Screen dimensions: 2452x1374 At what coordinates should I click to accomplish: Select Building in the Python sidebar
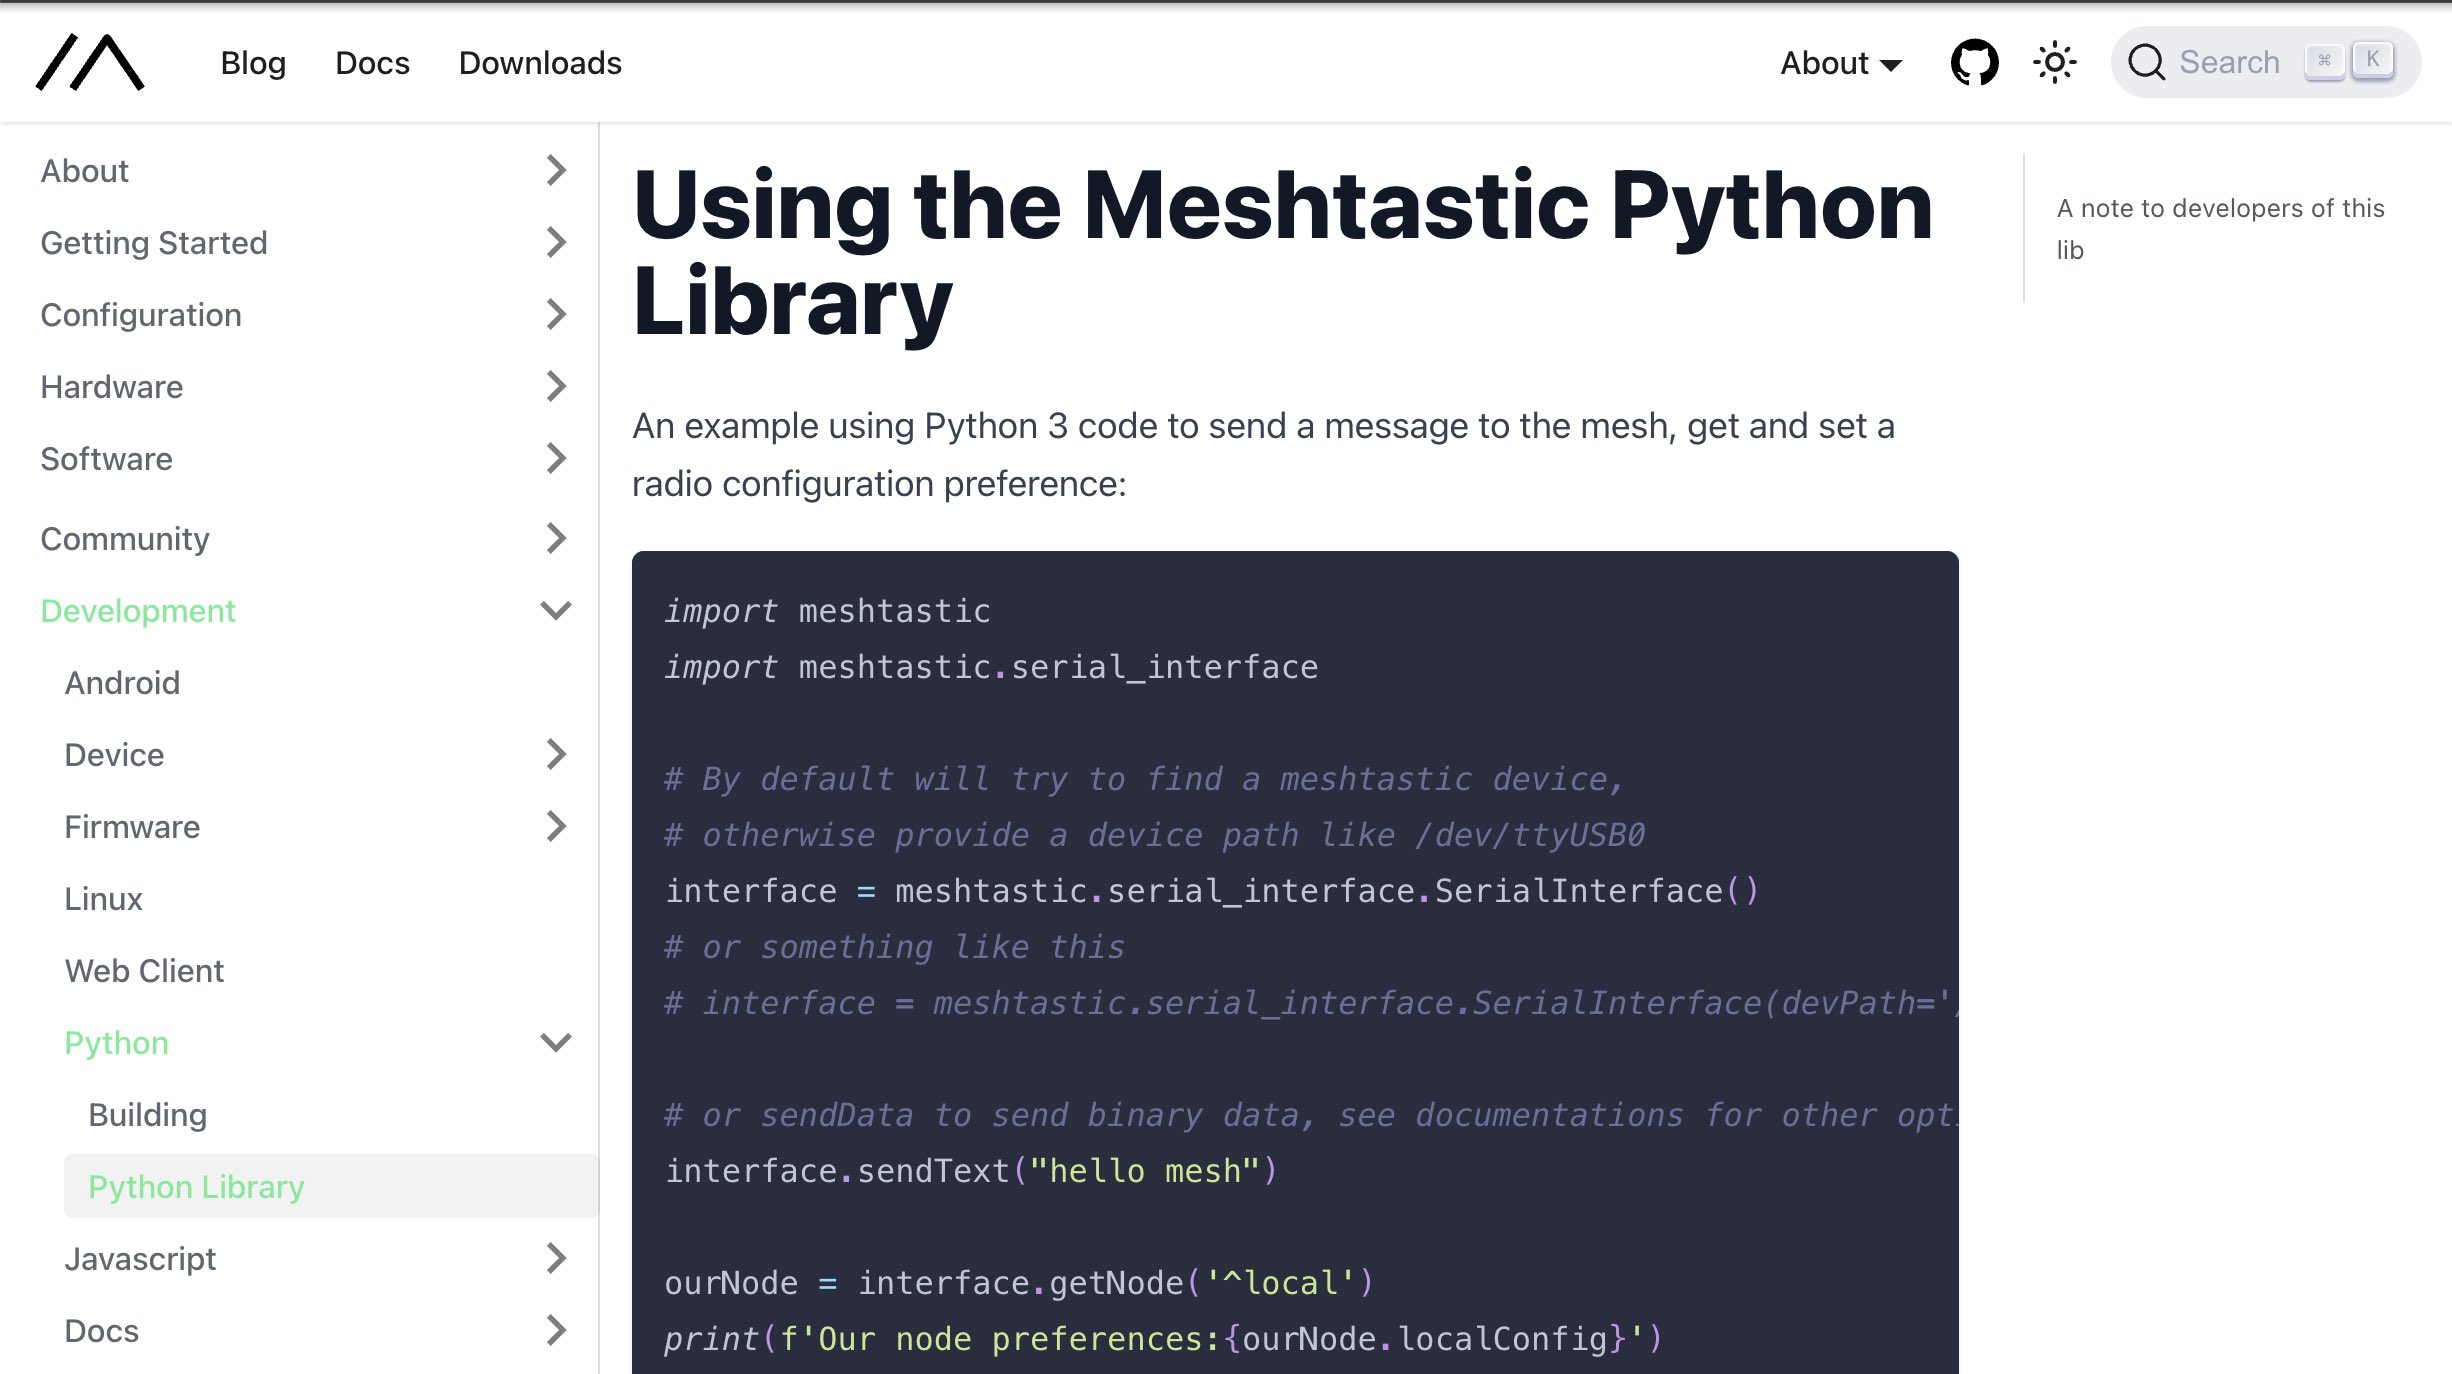tap(148, 1114)
